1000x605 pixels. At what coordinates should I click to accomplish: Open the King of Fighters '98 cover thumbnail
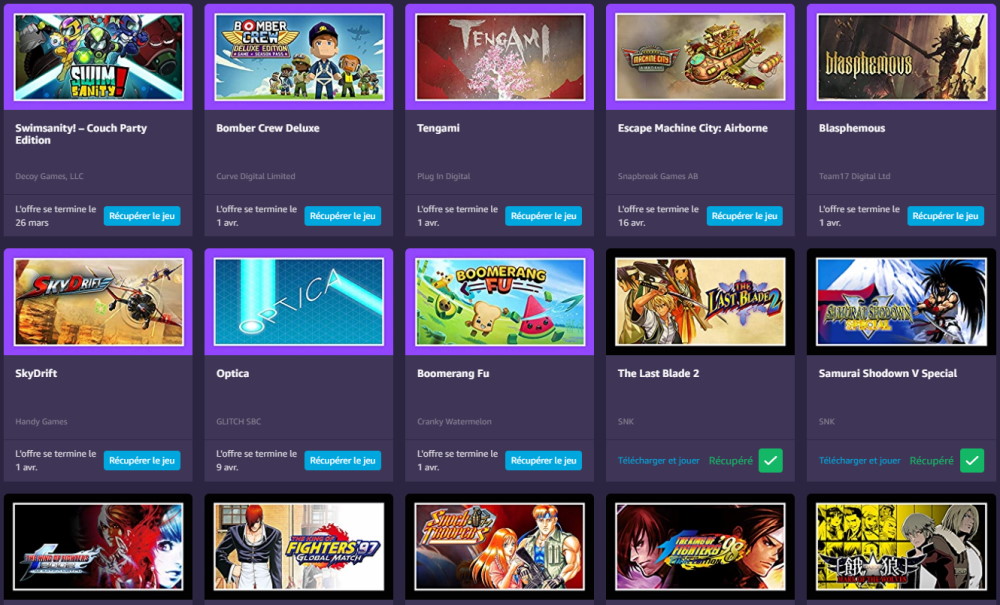[x=700, y=546]
